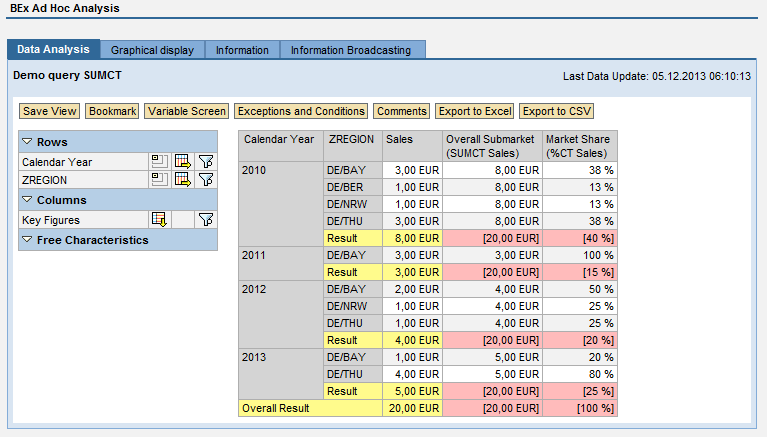
Task: Click the [100 %] overall market share
Action: pyautogui.click(x=580, y=408)
